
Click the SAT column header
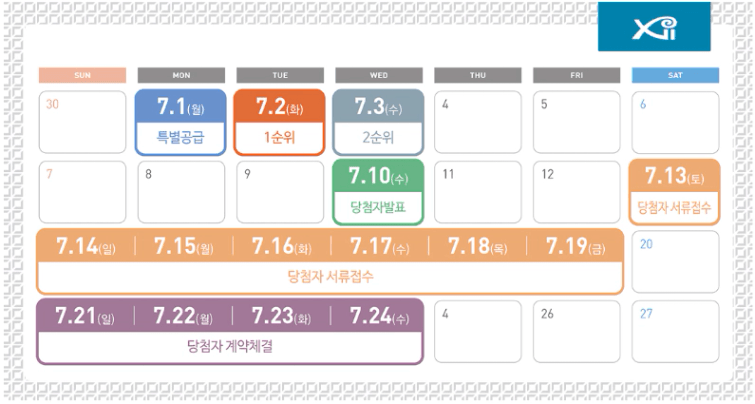coord(675,75)
